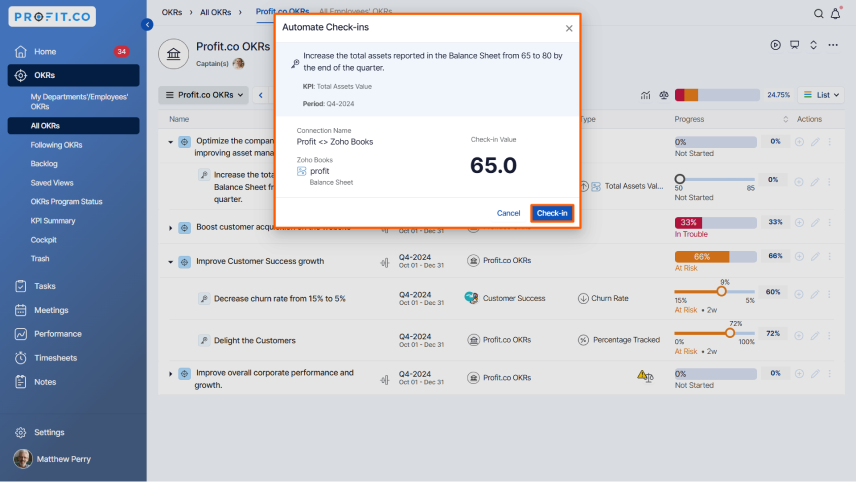This screenshot has height=482, width=856.
Task: Open more options ellipsis in header
Action: coord(833,45)
